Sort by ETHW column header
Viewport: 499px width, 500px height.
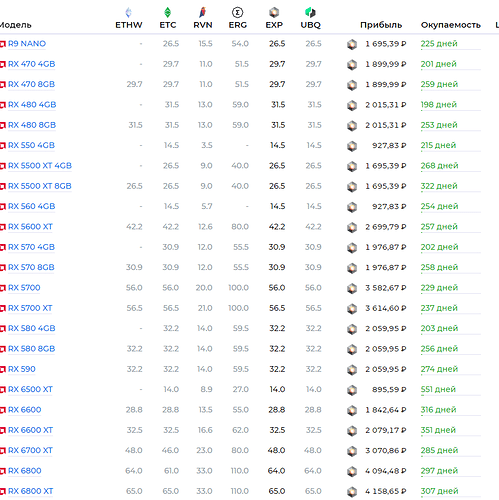click(129, 25)
